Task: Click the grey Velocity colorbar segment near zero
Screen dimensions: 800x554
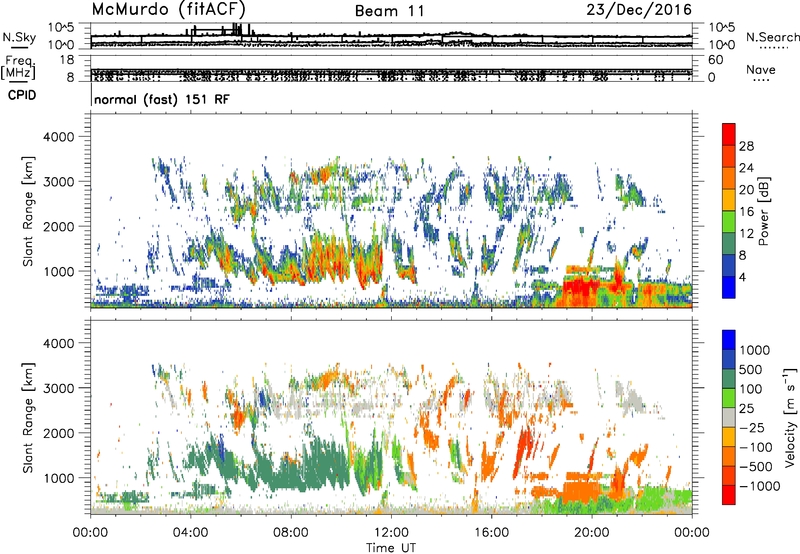Action: pyautogui.click(x=729, y=417)
